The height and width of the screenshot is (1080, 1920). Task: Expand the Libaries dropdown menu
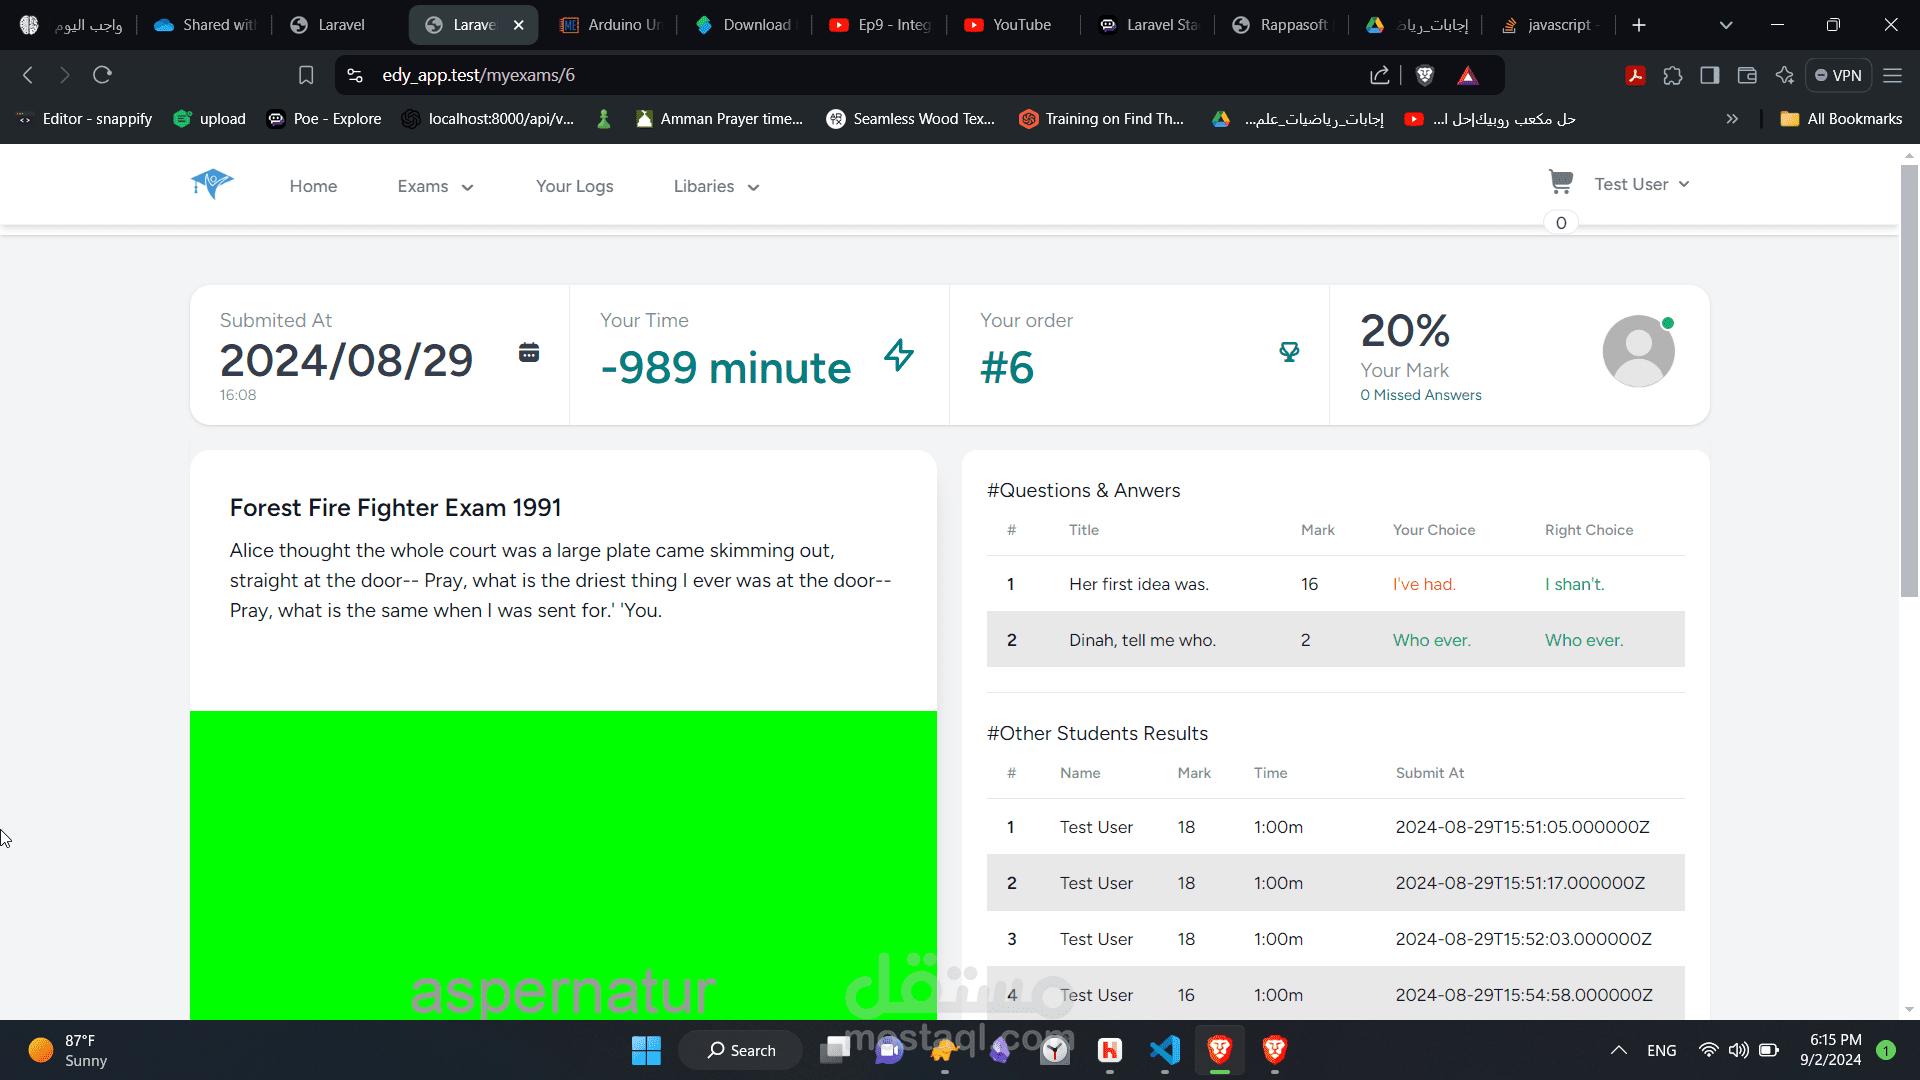[716, 186]
